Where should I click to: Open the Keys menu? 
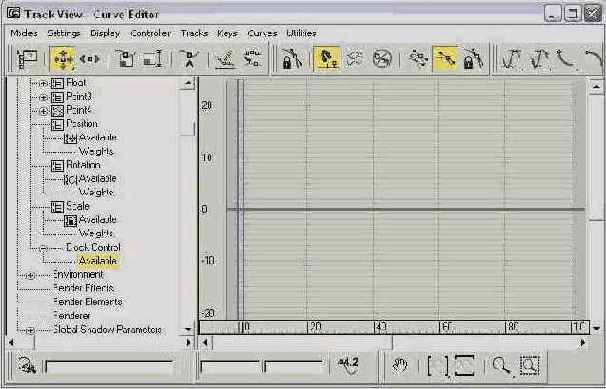[x=227, y=33]
